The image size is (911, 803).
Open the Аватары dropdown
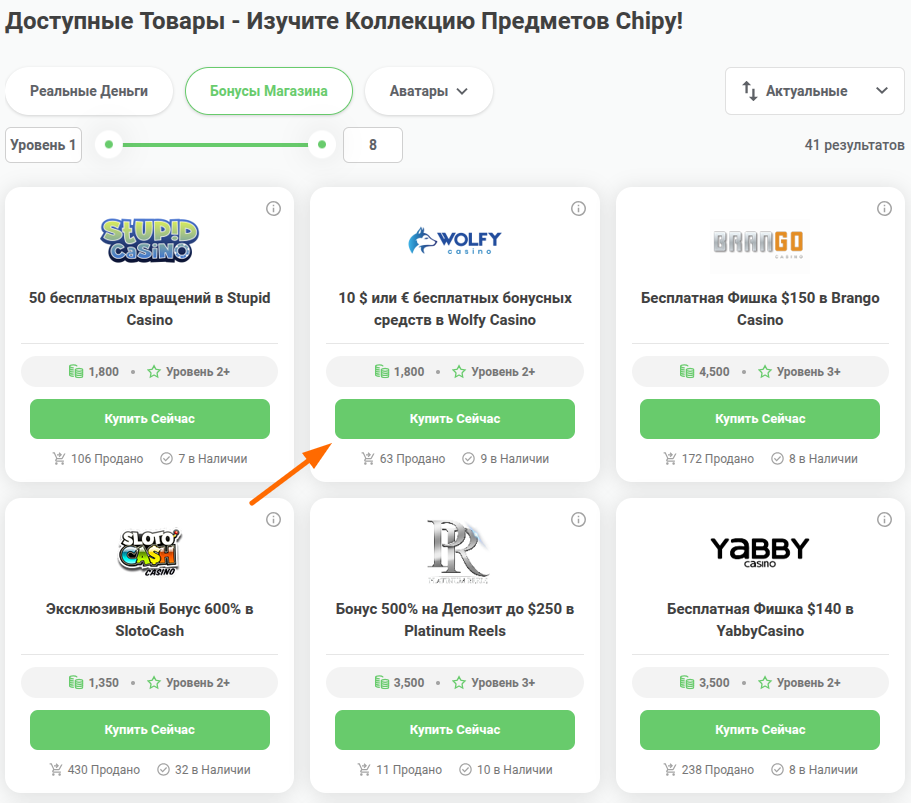[x=429, y=91]
